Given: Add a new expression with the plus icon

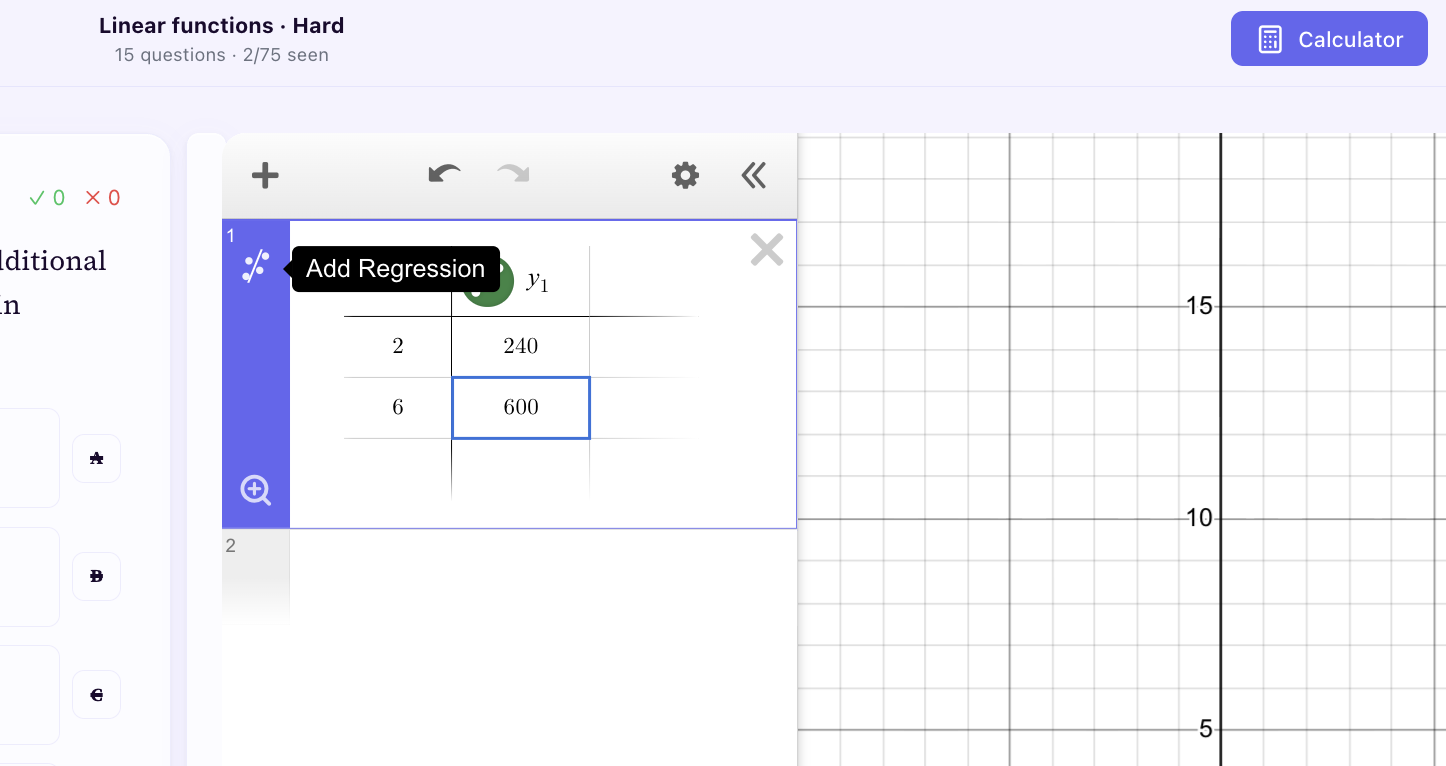Looking at the screenshot, I should [264, 175].
